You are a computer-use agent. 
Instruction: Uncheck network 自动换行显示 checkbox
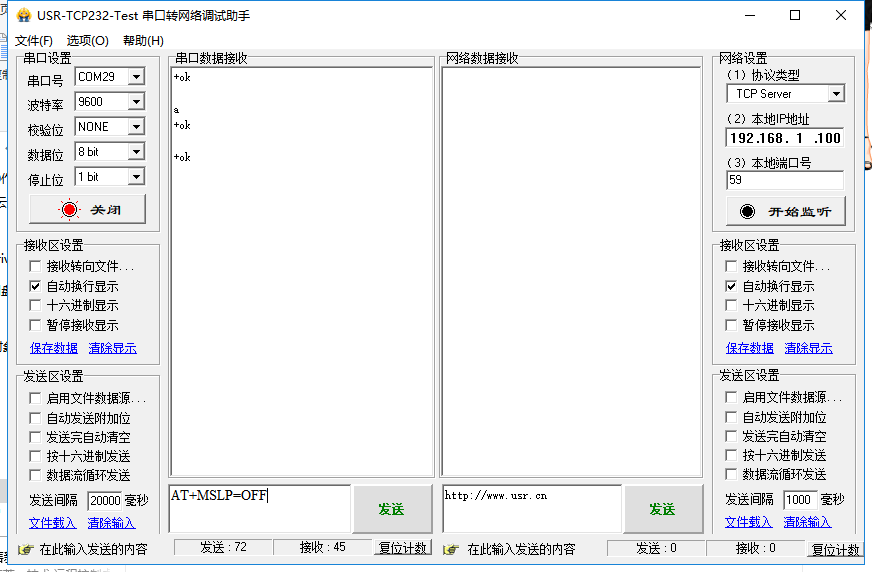pos(731,286)
